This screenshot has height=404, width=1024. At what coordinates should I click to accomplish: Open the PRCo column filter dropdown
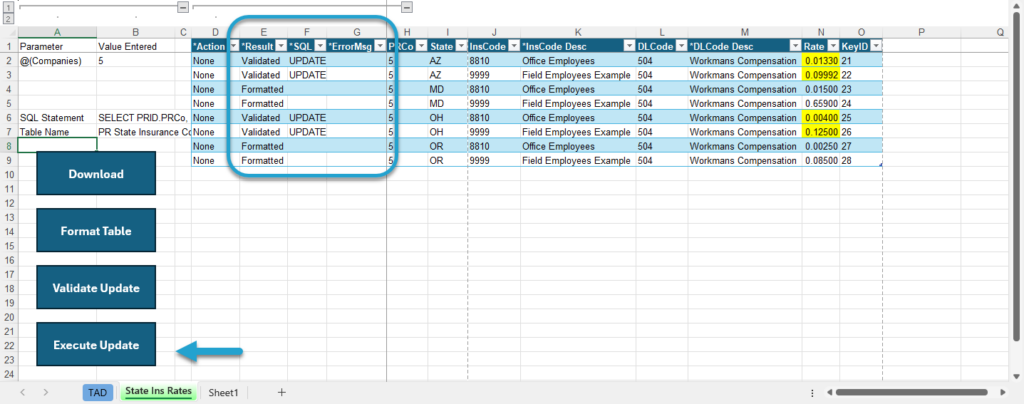click(x=421, y=46)
